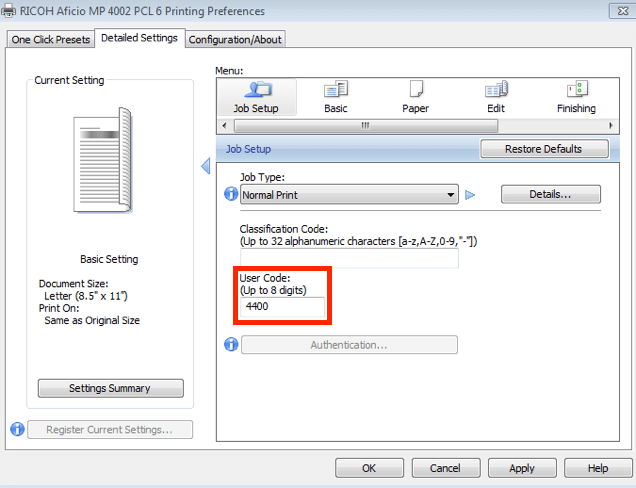This screenshot has width=636, height=488.
Task: Switch to the One Click Presets tab
Action: tap(50, 39)
